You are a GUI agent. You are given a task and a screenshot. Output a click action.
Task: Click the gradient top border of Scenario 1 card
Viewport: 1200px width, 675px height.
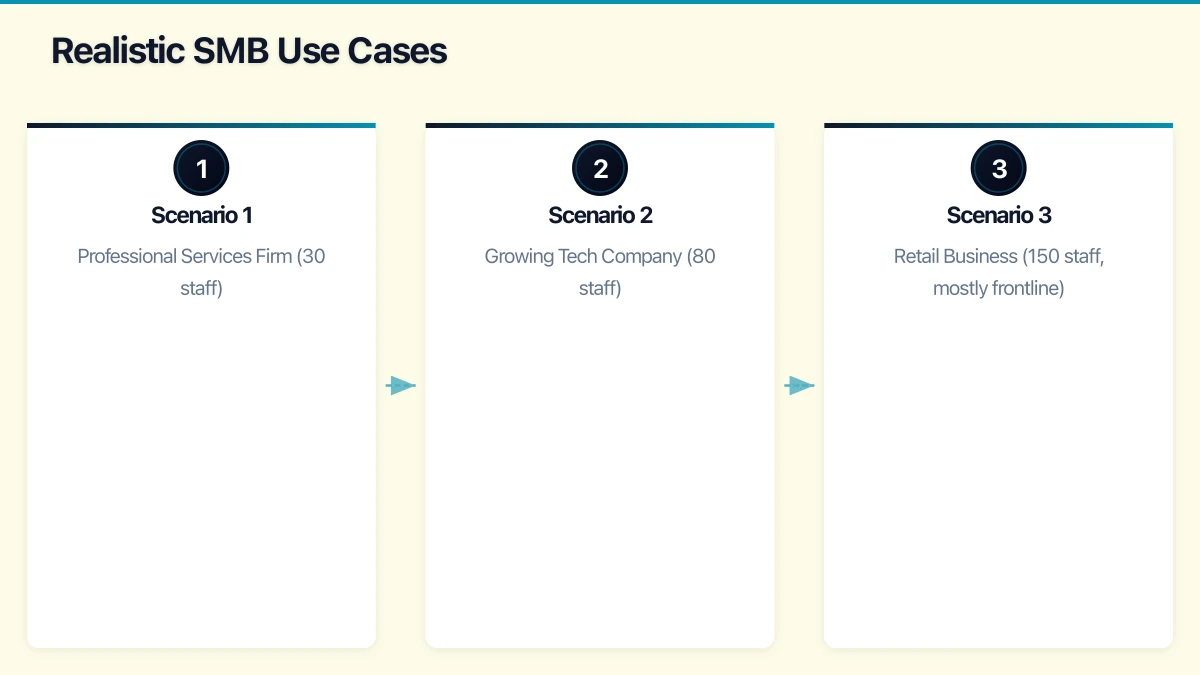tap(201, 125)
